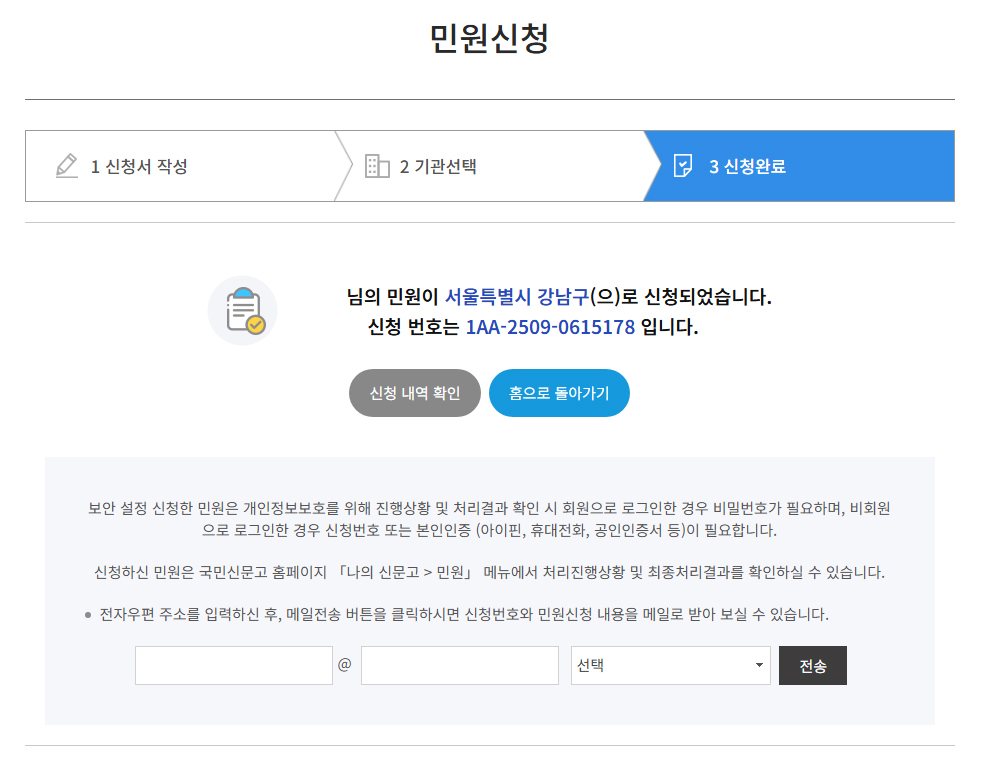Image resolution: width=983 pixels, height=760 pixels.
Task: Click the clipboard confirmation icon
Action: coord(243,310)
